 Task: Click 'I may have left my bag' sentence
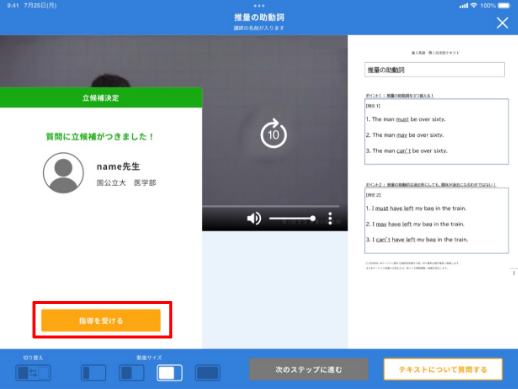click(415, 224)
